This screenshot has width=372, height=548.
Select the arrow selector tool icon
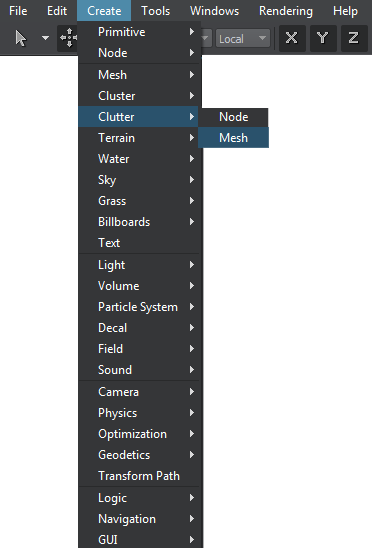click(21, 38)
